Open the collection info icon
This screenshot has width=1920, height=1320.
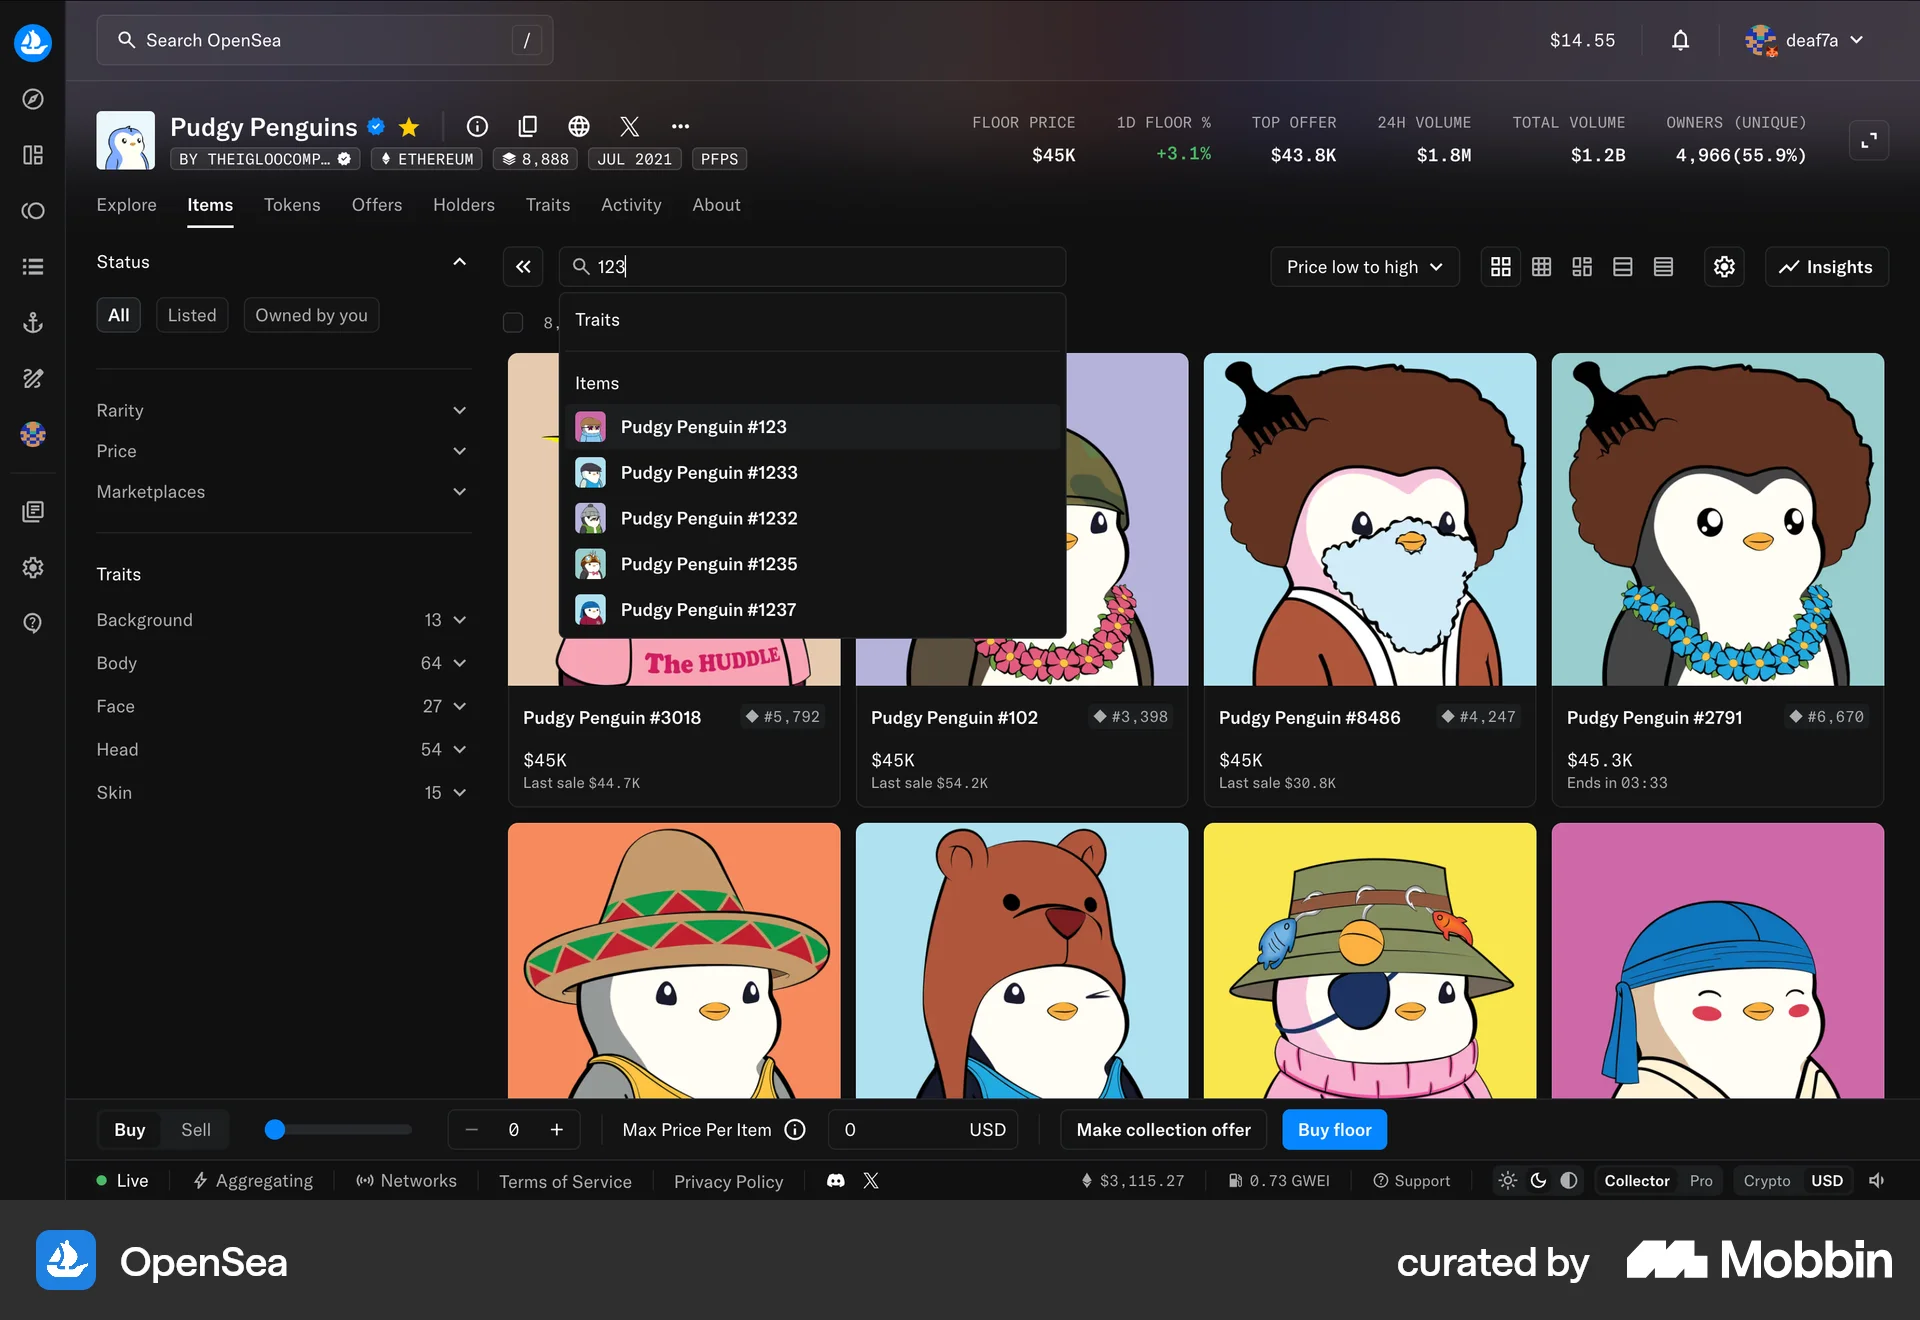pyautogui.click(x=477, y=126)
